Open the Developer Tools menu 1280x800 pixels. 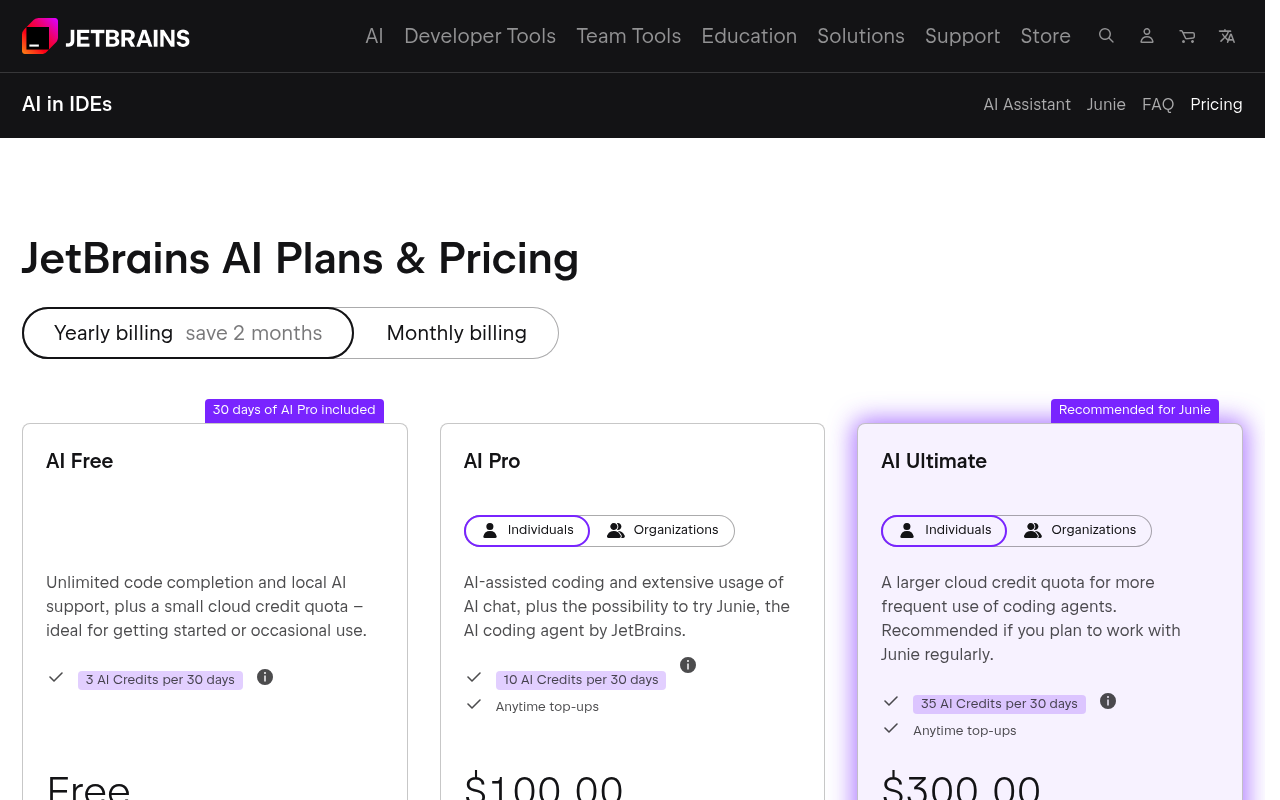[480, 36]
